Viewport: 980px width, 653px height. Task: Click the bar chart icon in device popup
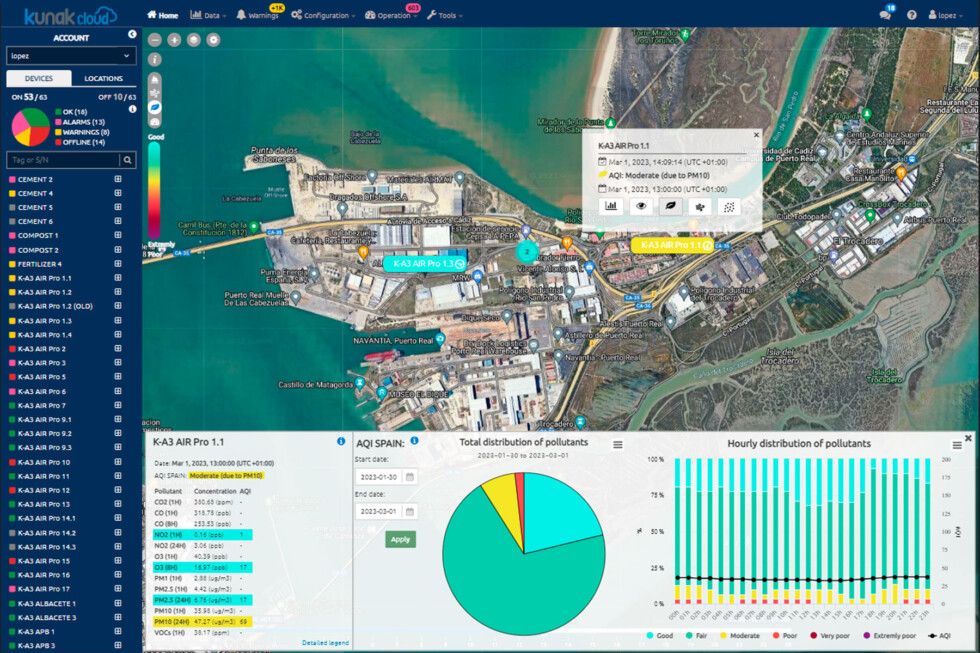point(610,206)
